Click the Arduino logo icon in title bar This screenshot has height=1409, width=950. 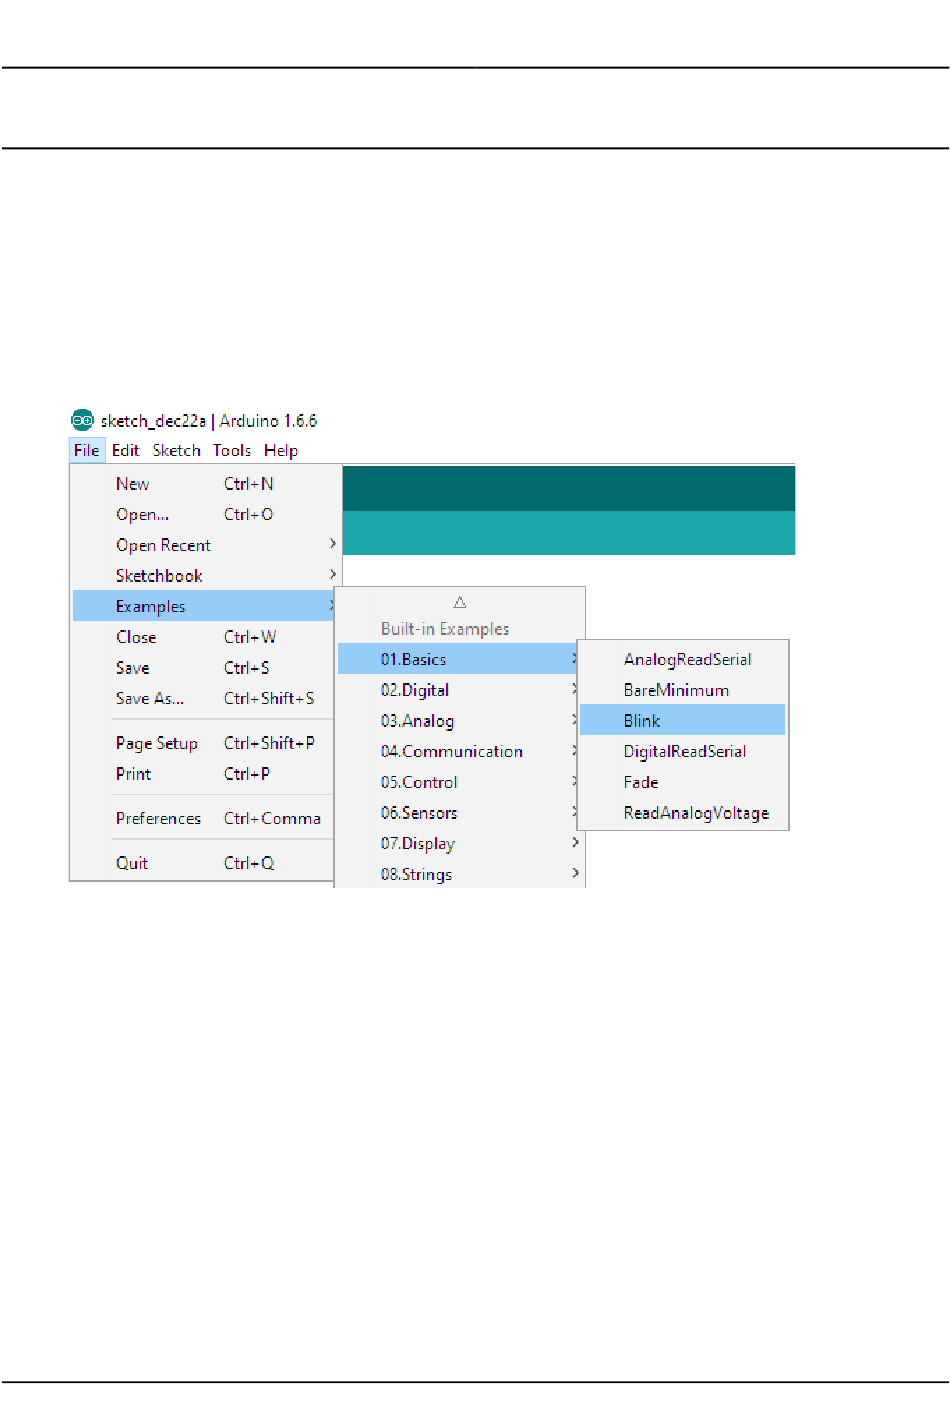click(82, 420)
